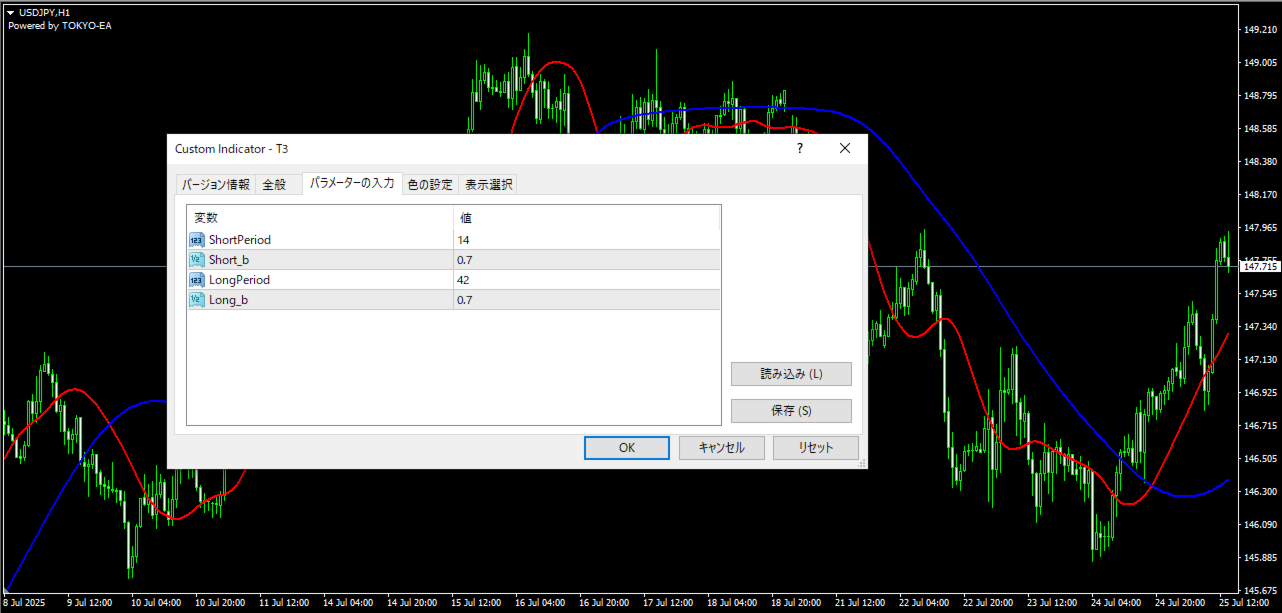Click the キャンセル button
The image size is (1282, 613).
pos(721,448)
